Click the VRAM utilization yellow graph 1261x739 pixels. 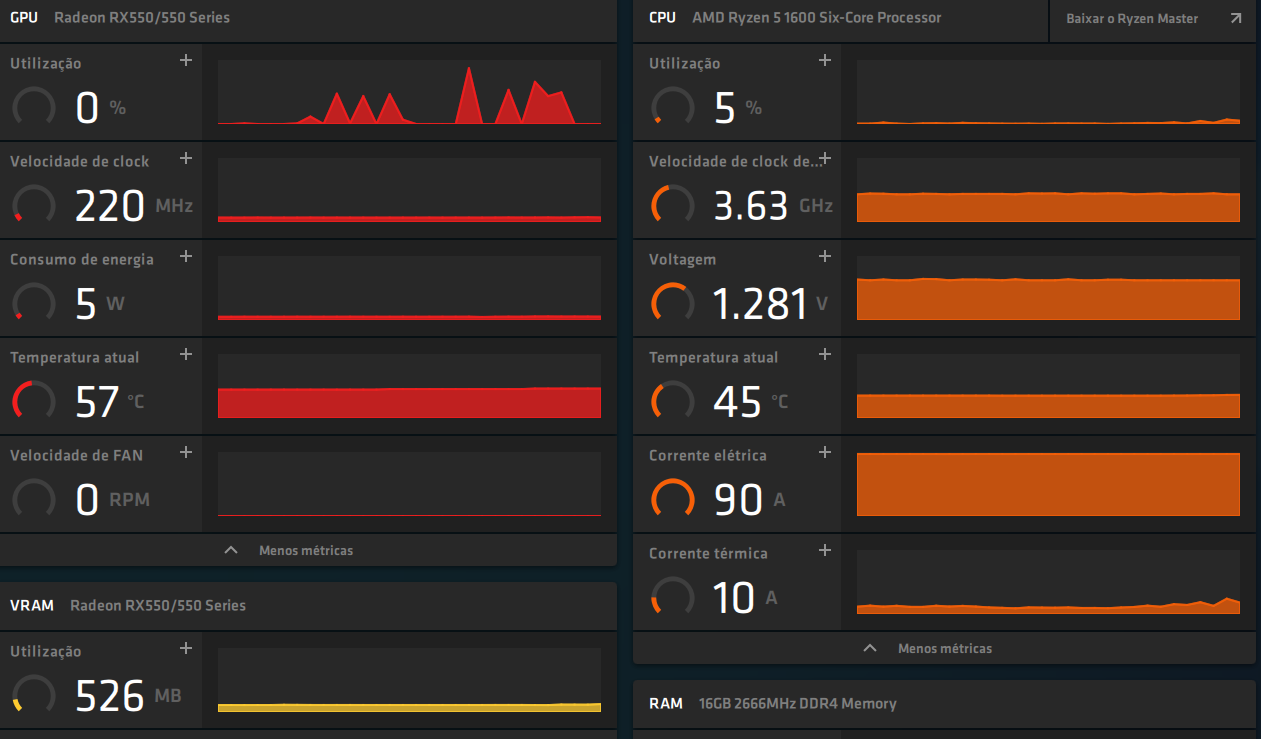(x=409, y=680)
